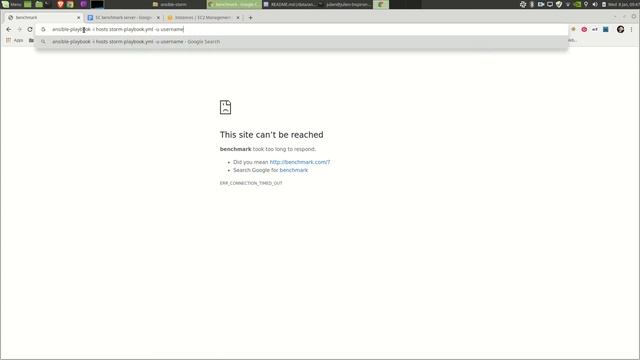Open the NVIDIA tray icon
This screenshot has height=360, width=640.
click(x=577, y=4)
